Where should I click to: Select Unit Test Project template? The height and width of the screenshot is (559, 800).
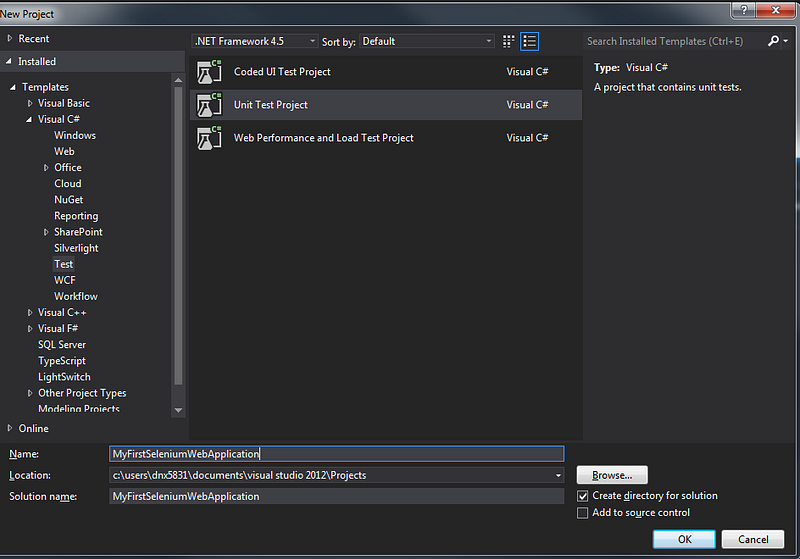(386, 105)
